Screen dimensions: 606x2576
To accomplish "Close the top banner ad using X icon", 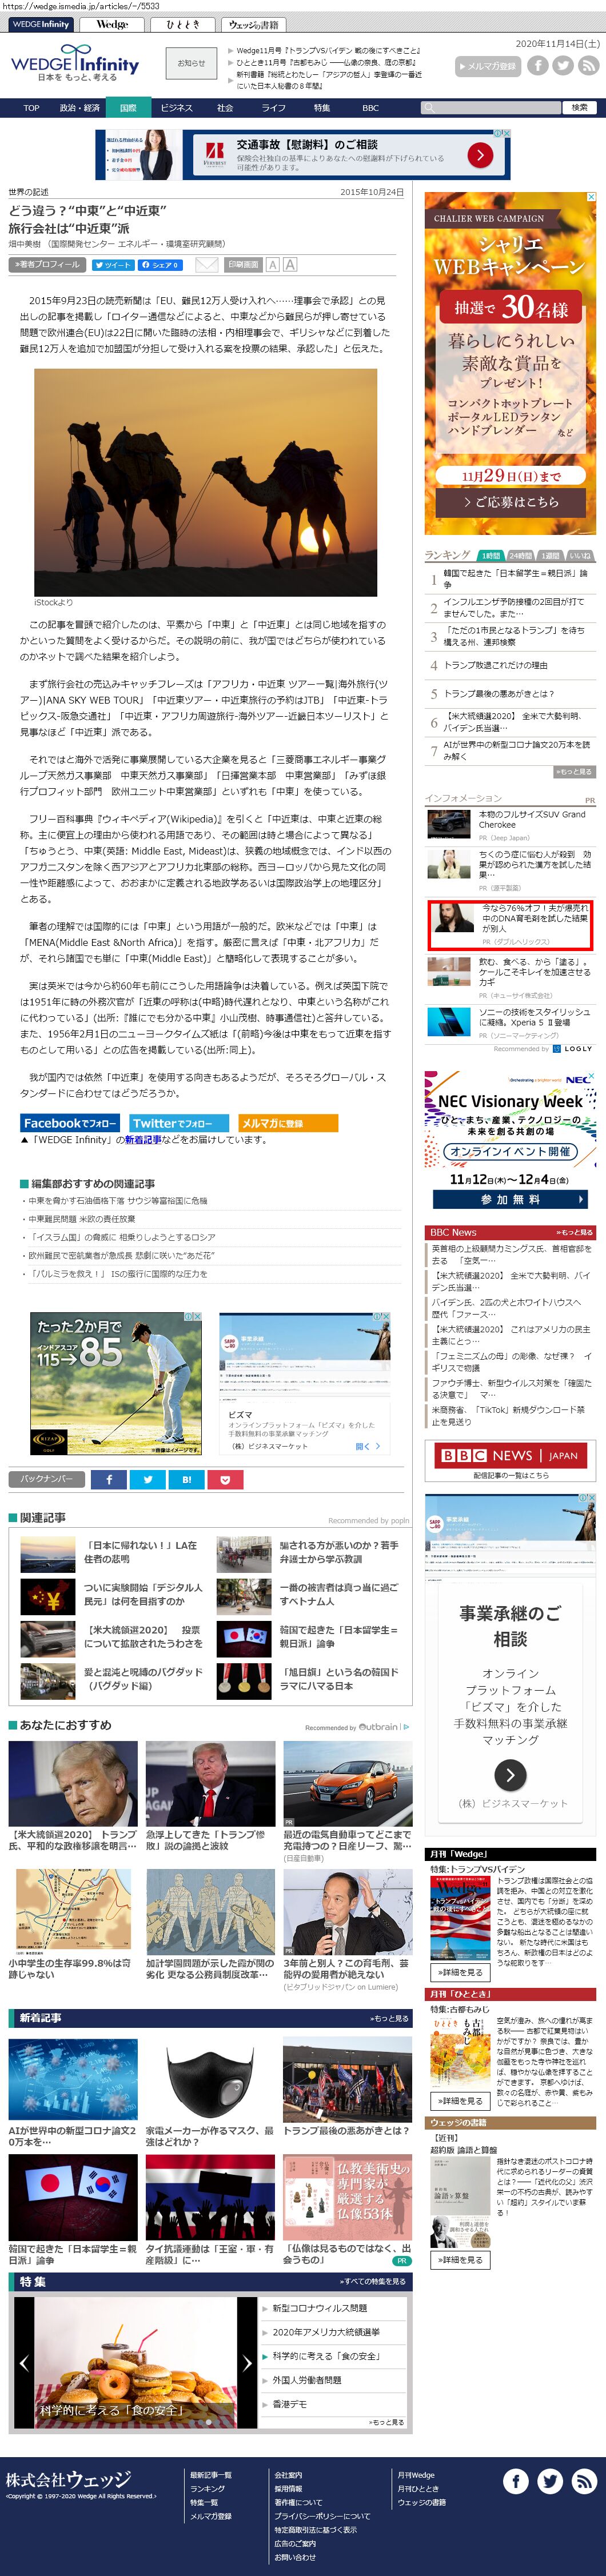I will point(507,133).
